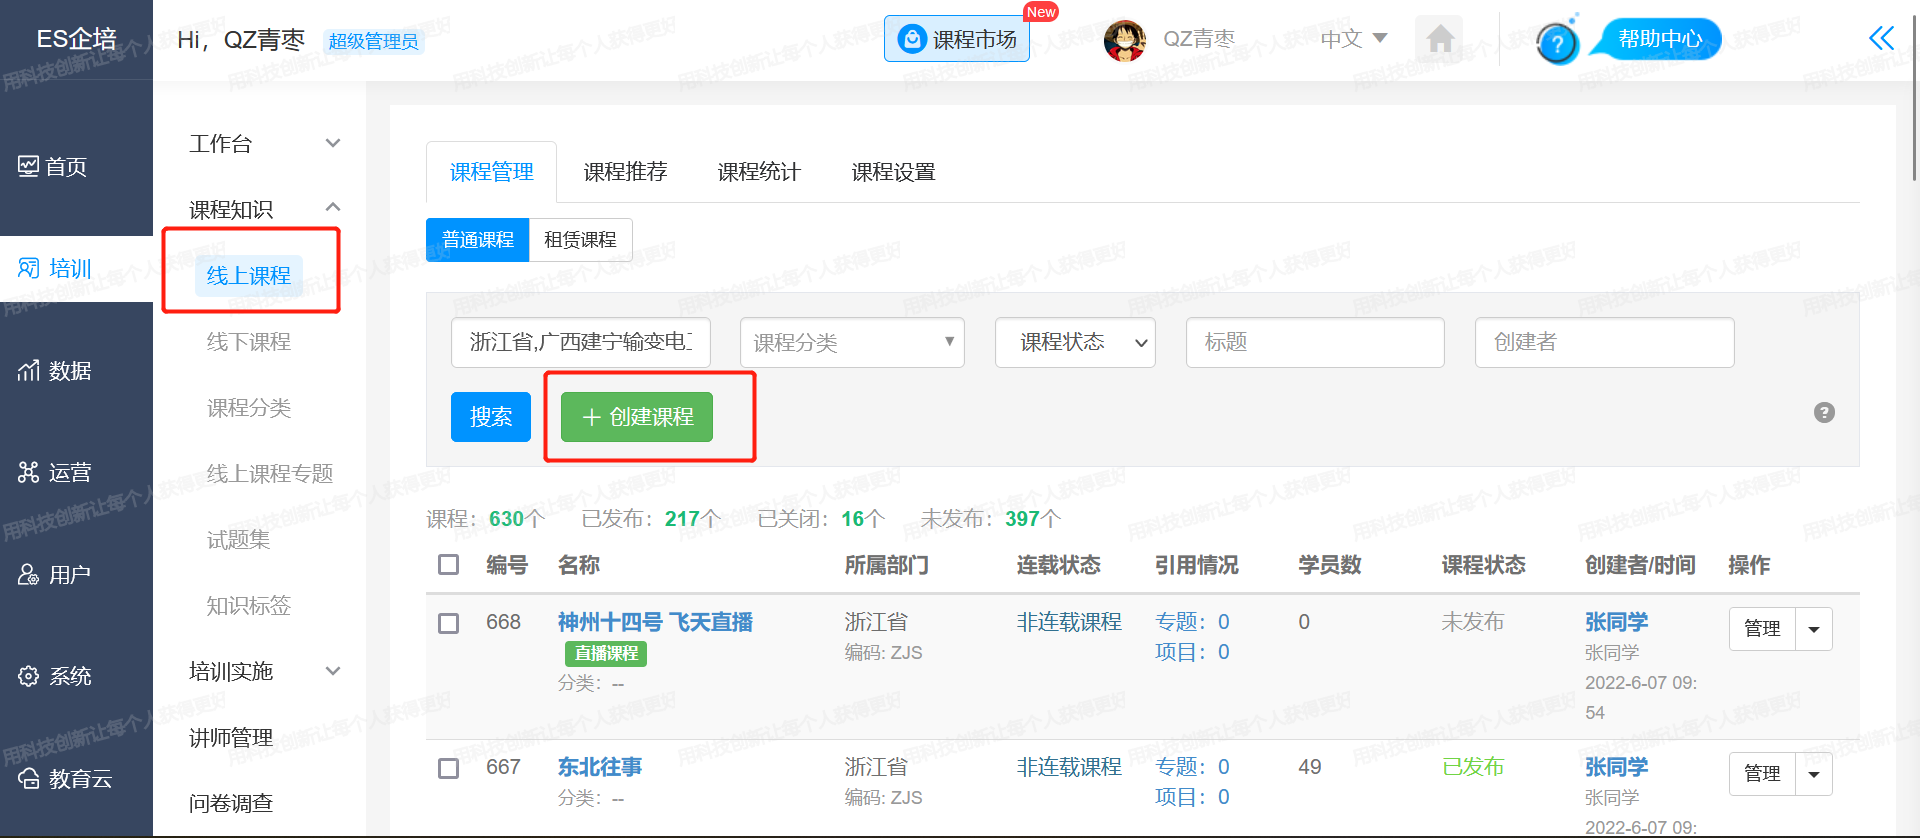The width and height of the screenshot is (1920, 838).
Task: Click the blue question mark help icon
Action: click(x=1557, y=42)
